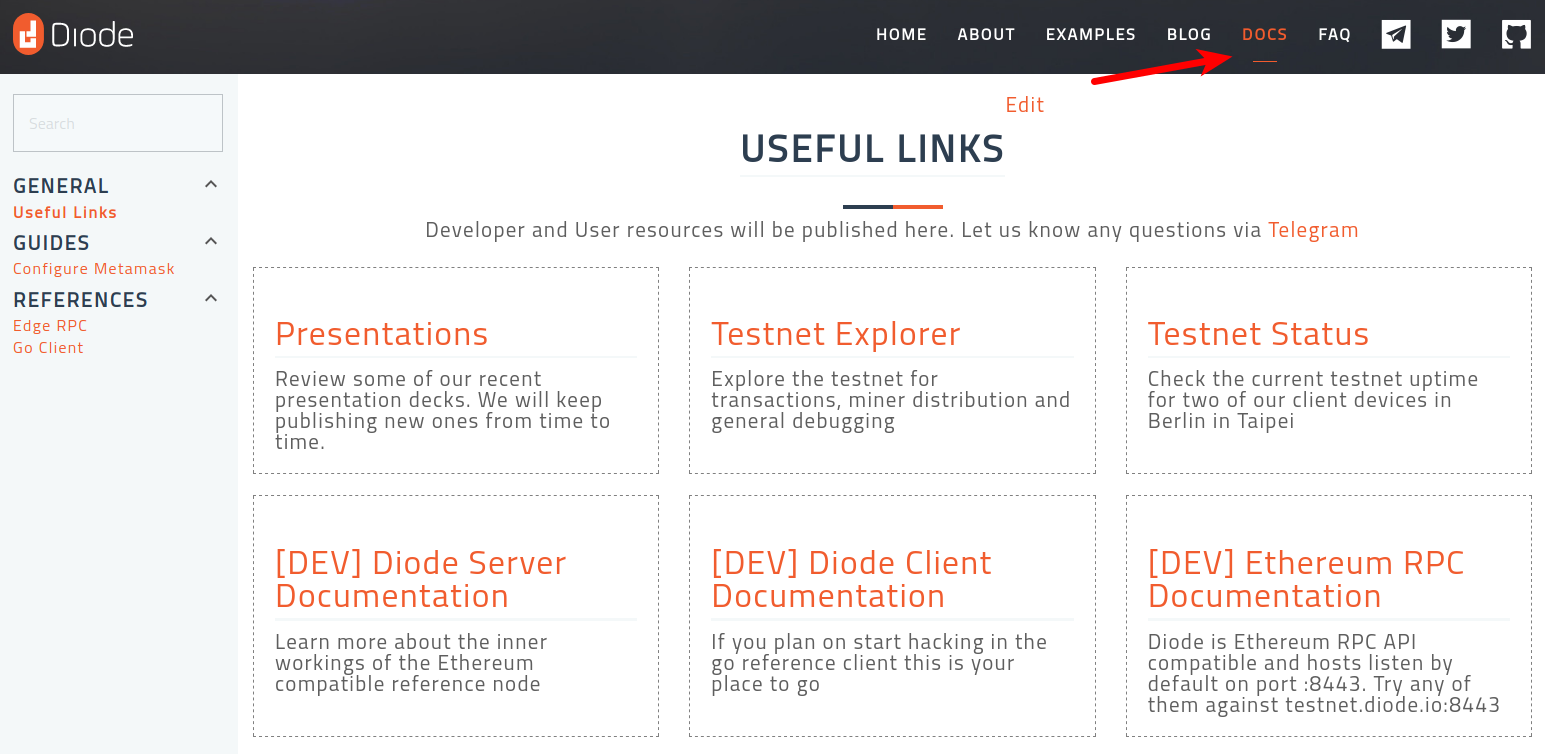
Task: Click the 'Explore the testnet for' description
Action: [891, 400]
